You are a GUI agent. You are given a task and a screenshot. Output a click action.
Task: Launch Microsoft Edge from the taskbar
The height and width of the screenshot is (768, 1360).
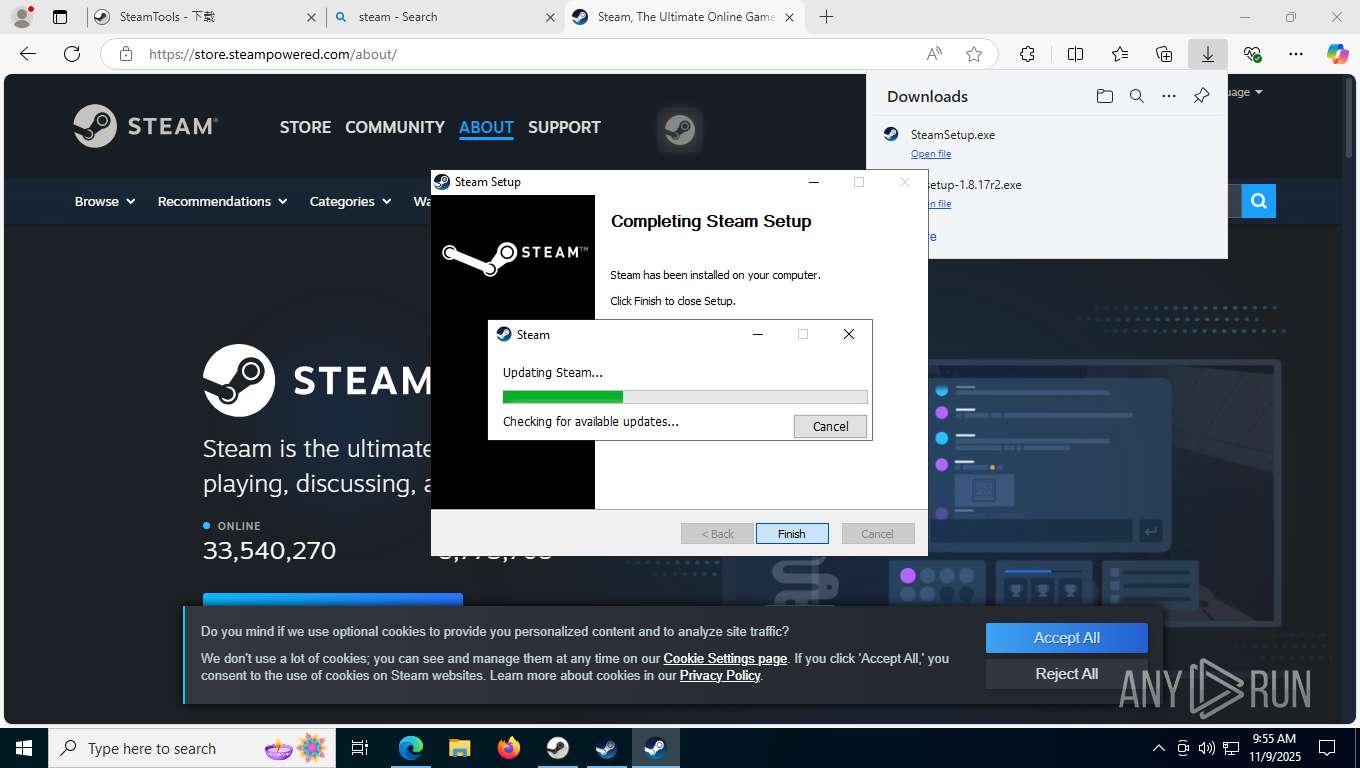tap(410, 748)
